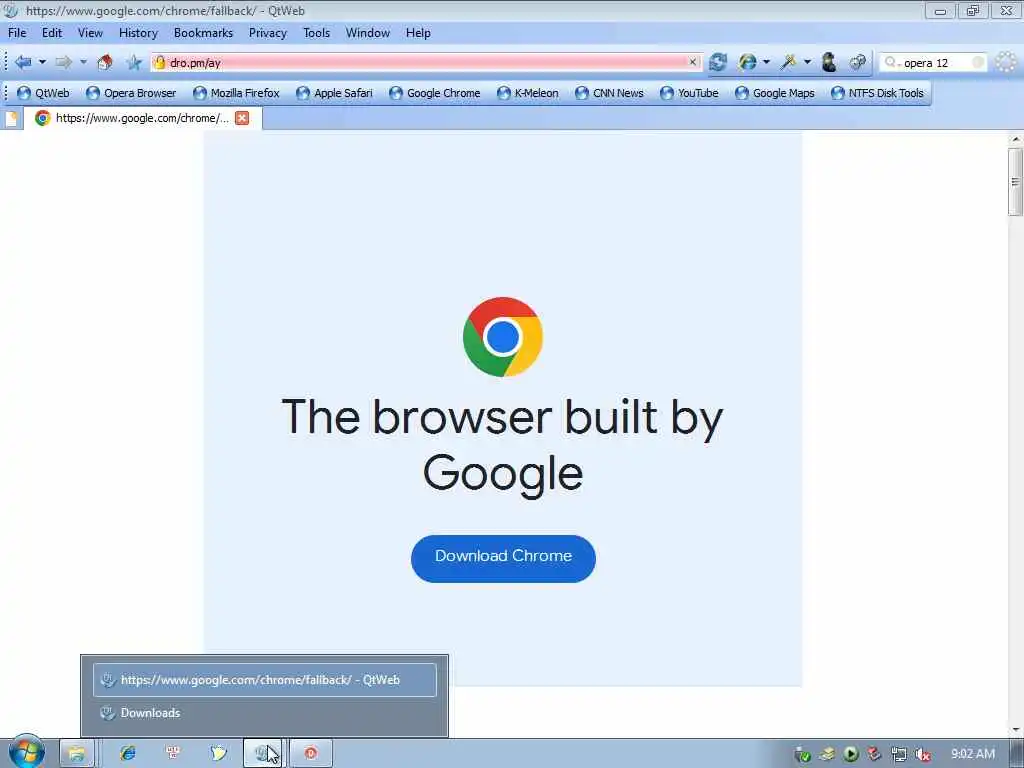Open the Google Chrome bookmark
This screenshot has height=768, width=1024.
(435, 93)
